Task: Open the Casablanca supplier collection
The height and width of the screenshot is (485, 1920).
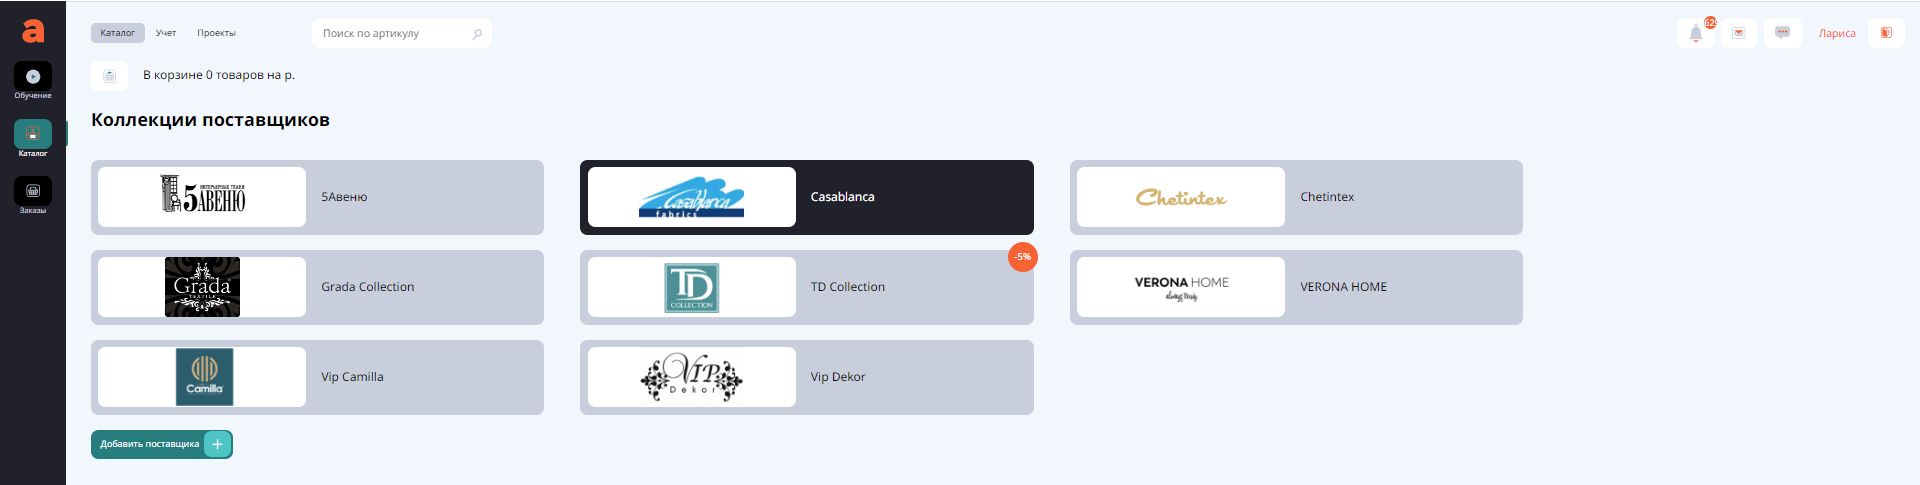Action: 806,197
